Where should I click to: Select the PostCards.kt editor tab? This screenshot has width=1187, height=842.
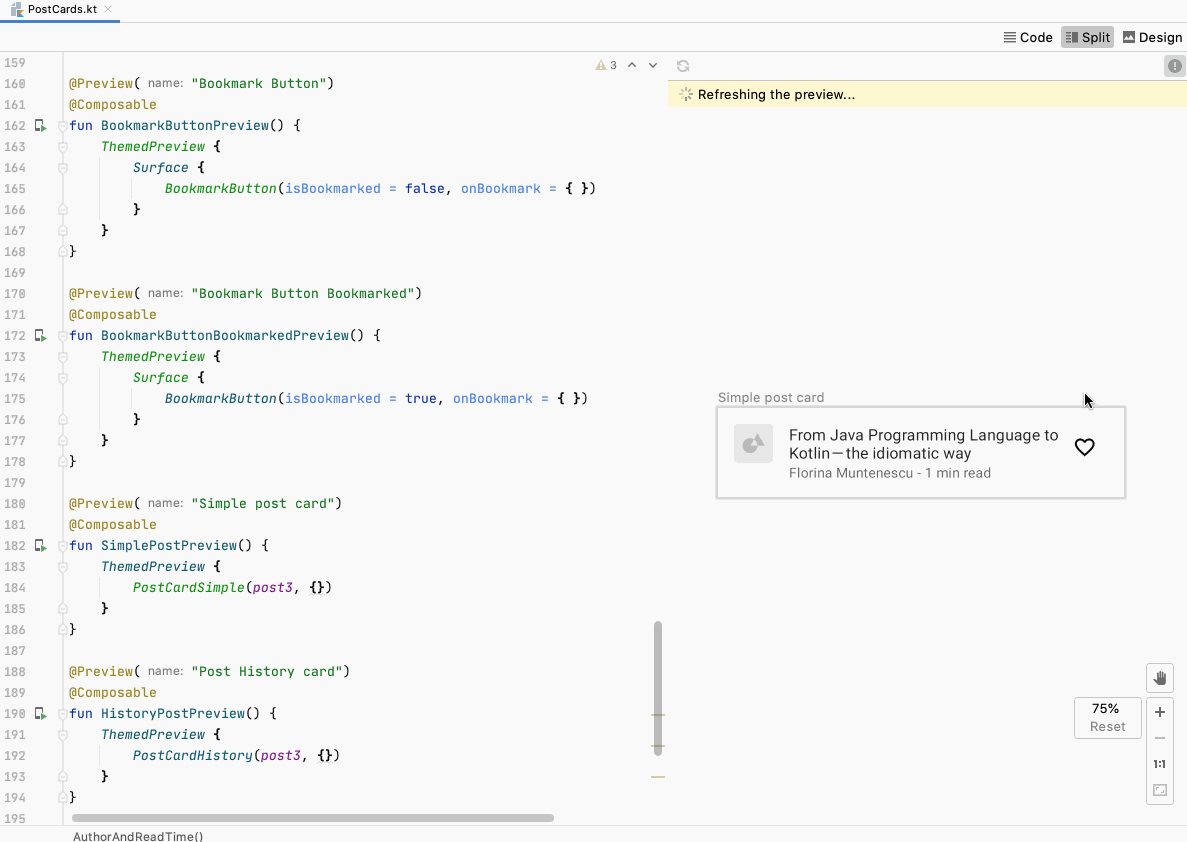[61, 10]
